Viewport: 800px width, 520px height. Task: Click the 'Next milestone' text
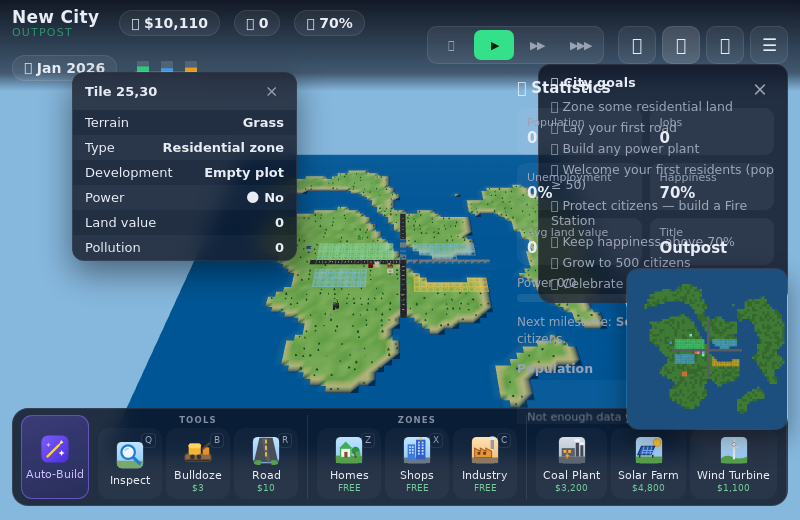pos(572,330)
